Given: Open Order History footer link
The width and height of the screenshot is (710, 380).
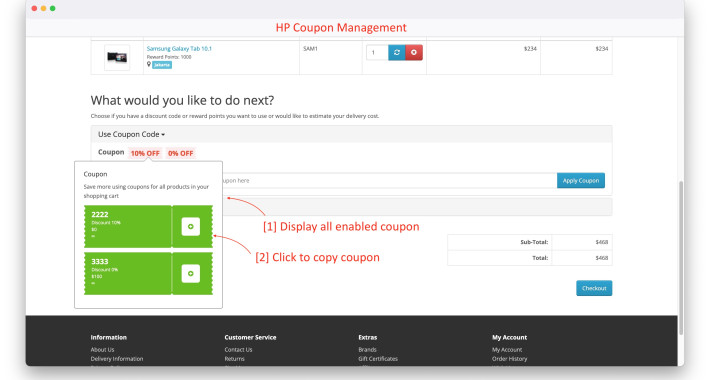Looking at the screenshot, I should (x=510, y=359).
